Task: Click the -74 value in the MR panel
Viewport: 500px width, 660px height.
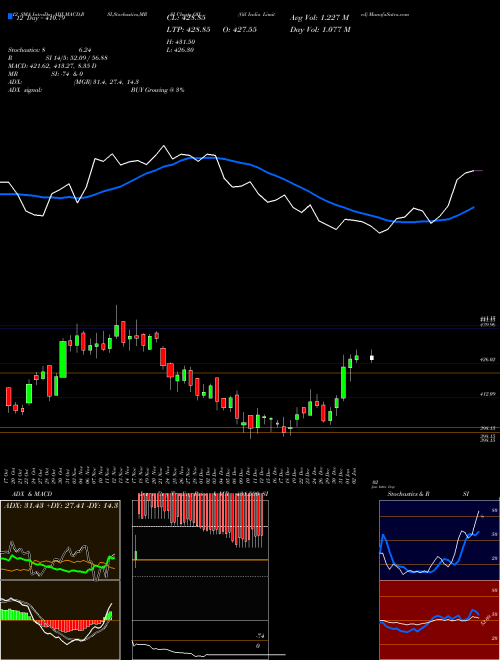Action: pyautogui.click(x=261, y=636)
